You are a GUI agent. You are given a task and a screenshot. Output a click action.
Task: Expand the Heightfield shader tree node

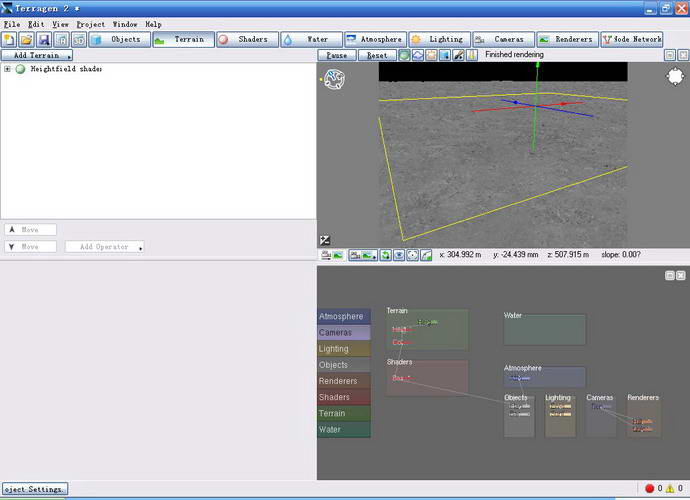pos(7,69)
